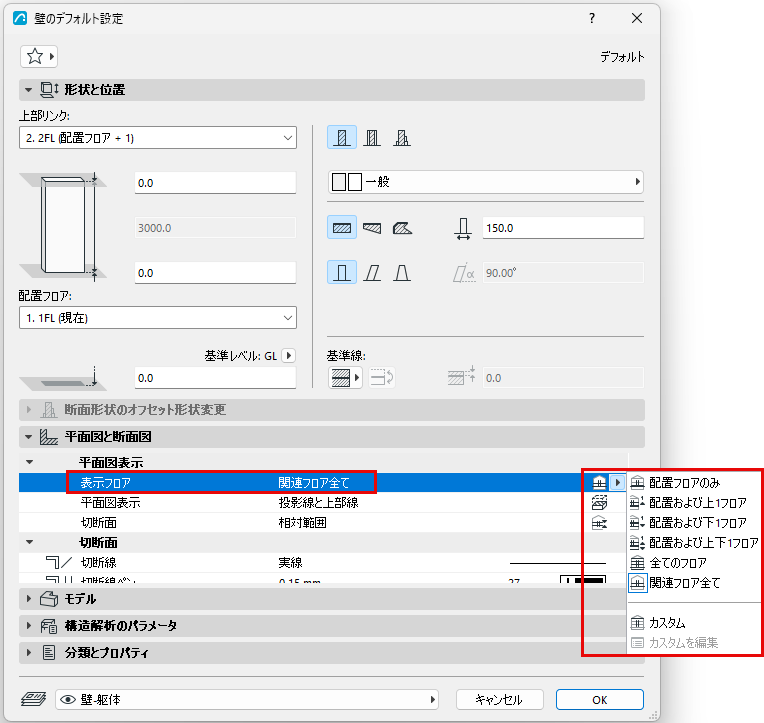Choose the straight wall geometry icon
The width and height of the screenshot is (764, 723).
[x=342, y=228]
